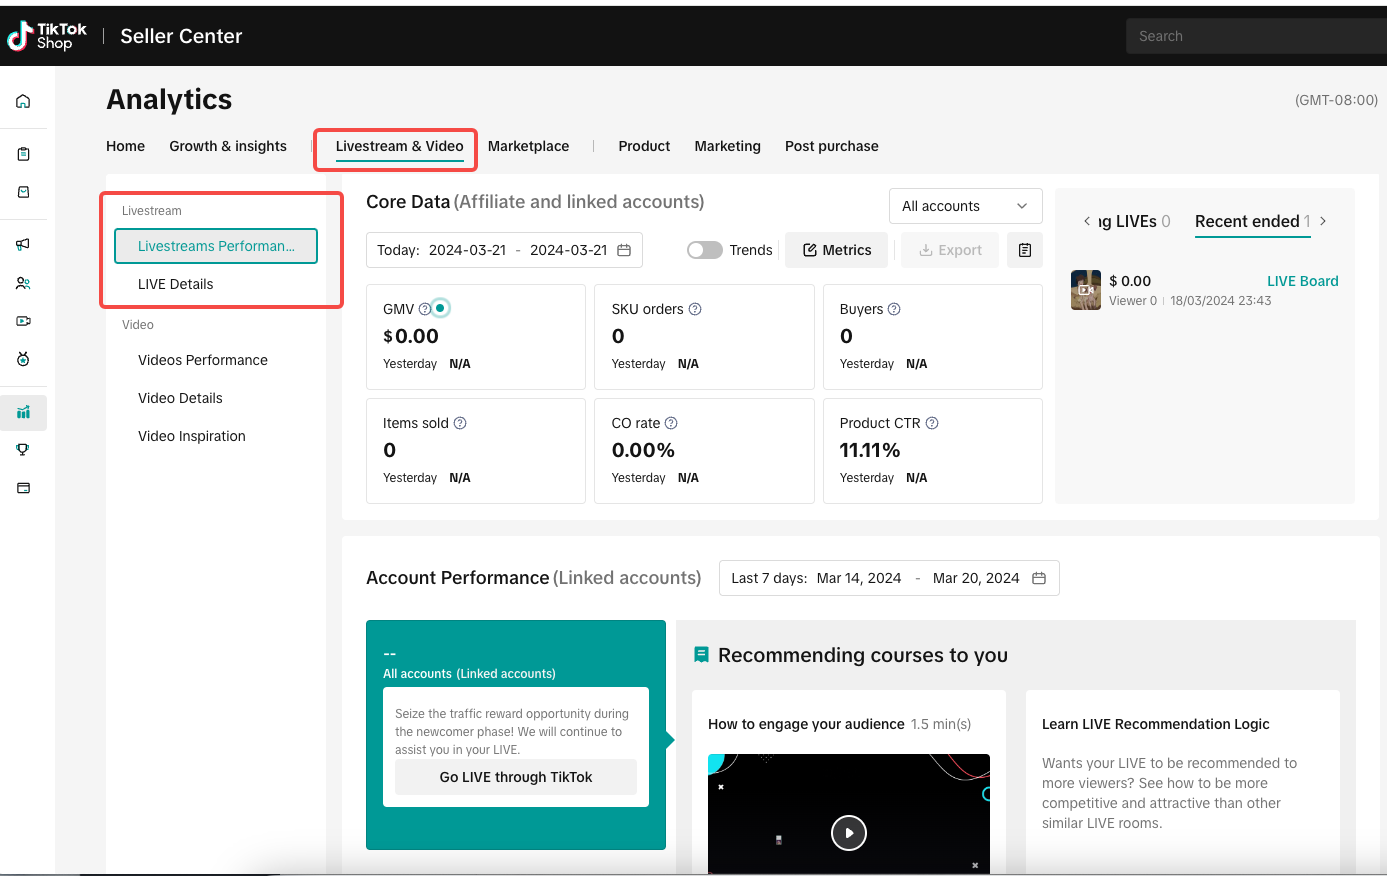This screenshot has height=876, width=1387.
Task: Switch to the Marketplace tab
Action: [x=528, y=146]
